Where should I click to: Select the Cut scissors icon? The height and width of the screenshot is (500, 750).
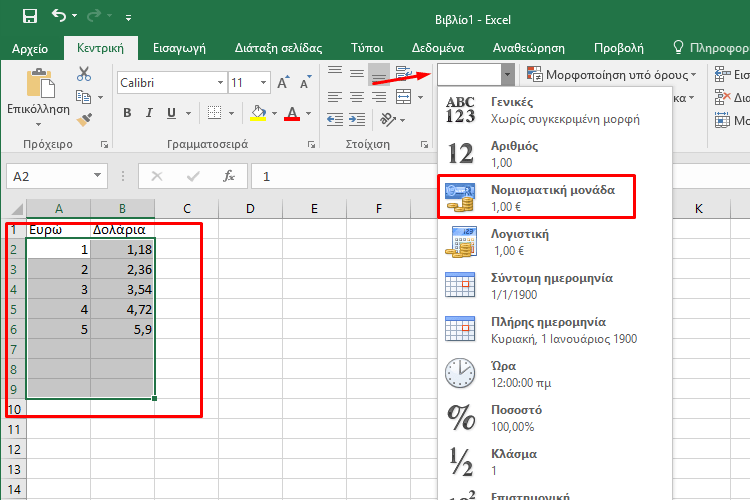point(84,73)
